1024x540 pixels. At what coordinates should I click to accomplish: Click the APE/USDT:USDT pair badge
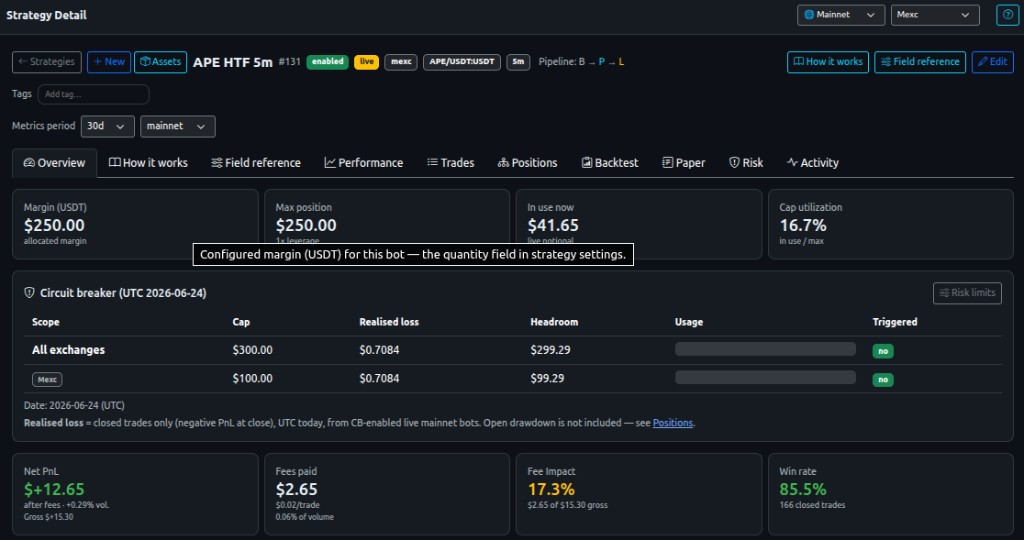[x=462, y=62]
